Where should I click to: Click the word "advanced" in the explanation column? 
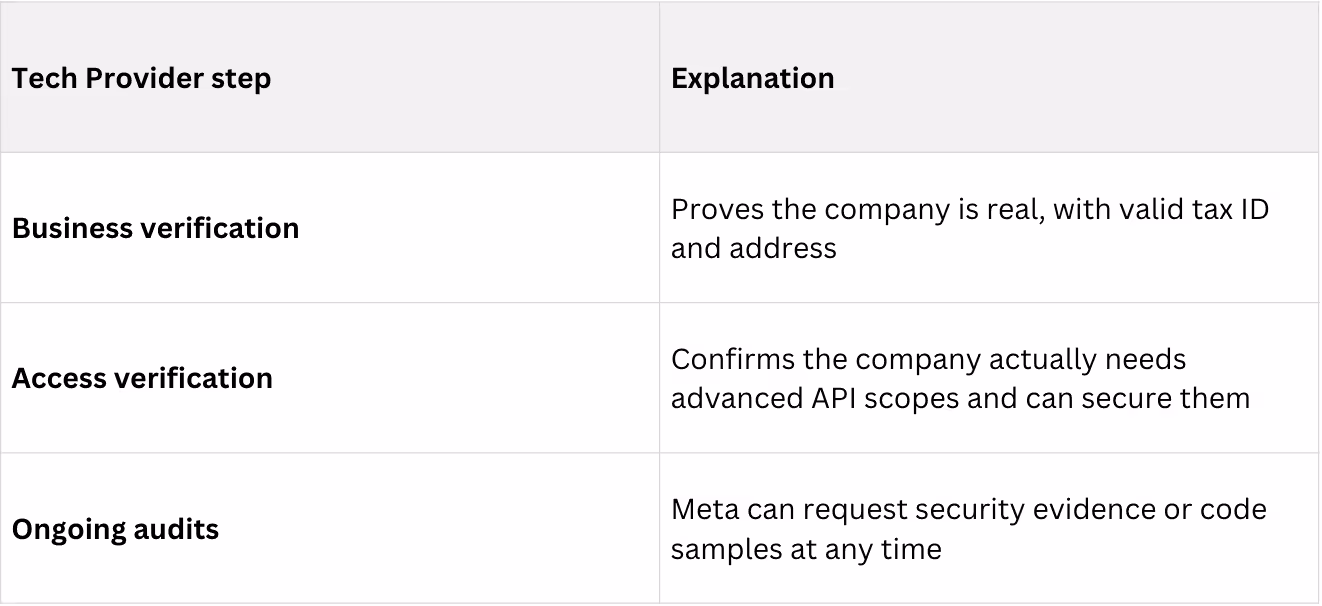(x=733, y=397)
